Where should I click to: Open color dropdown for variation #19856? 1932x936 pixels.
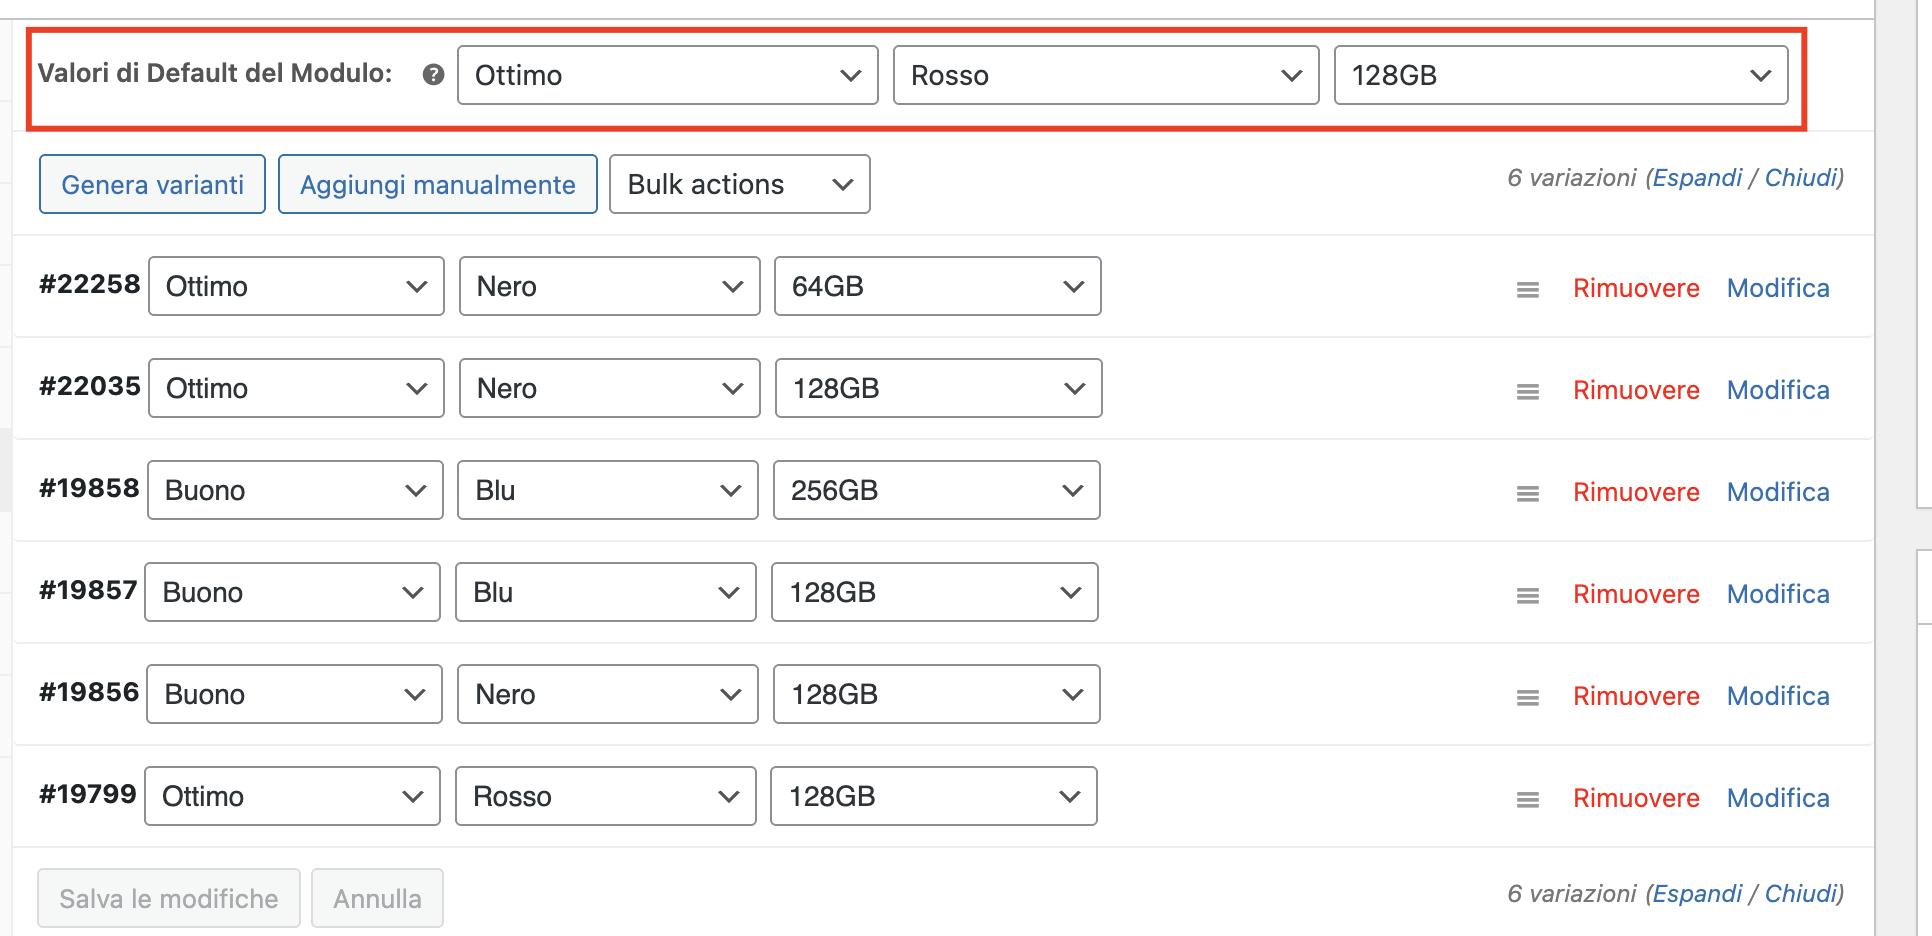click(608, 694)
